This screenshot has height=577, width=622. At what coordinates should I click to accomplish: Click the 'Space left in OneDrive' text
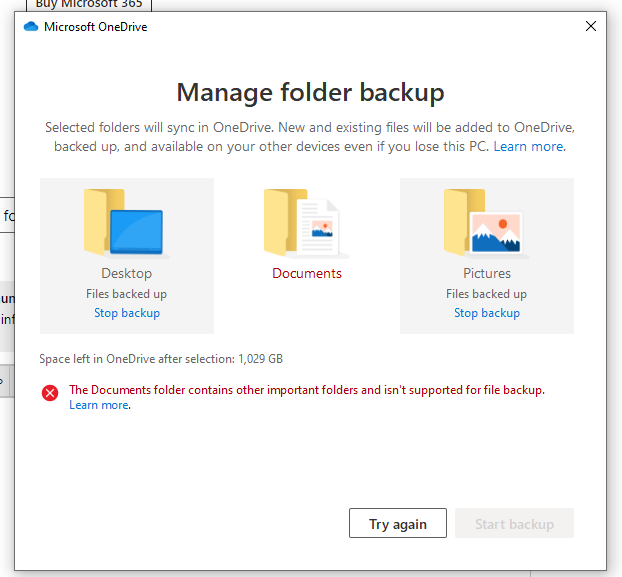point(161,359)
